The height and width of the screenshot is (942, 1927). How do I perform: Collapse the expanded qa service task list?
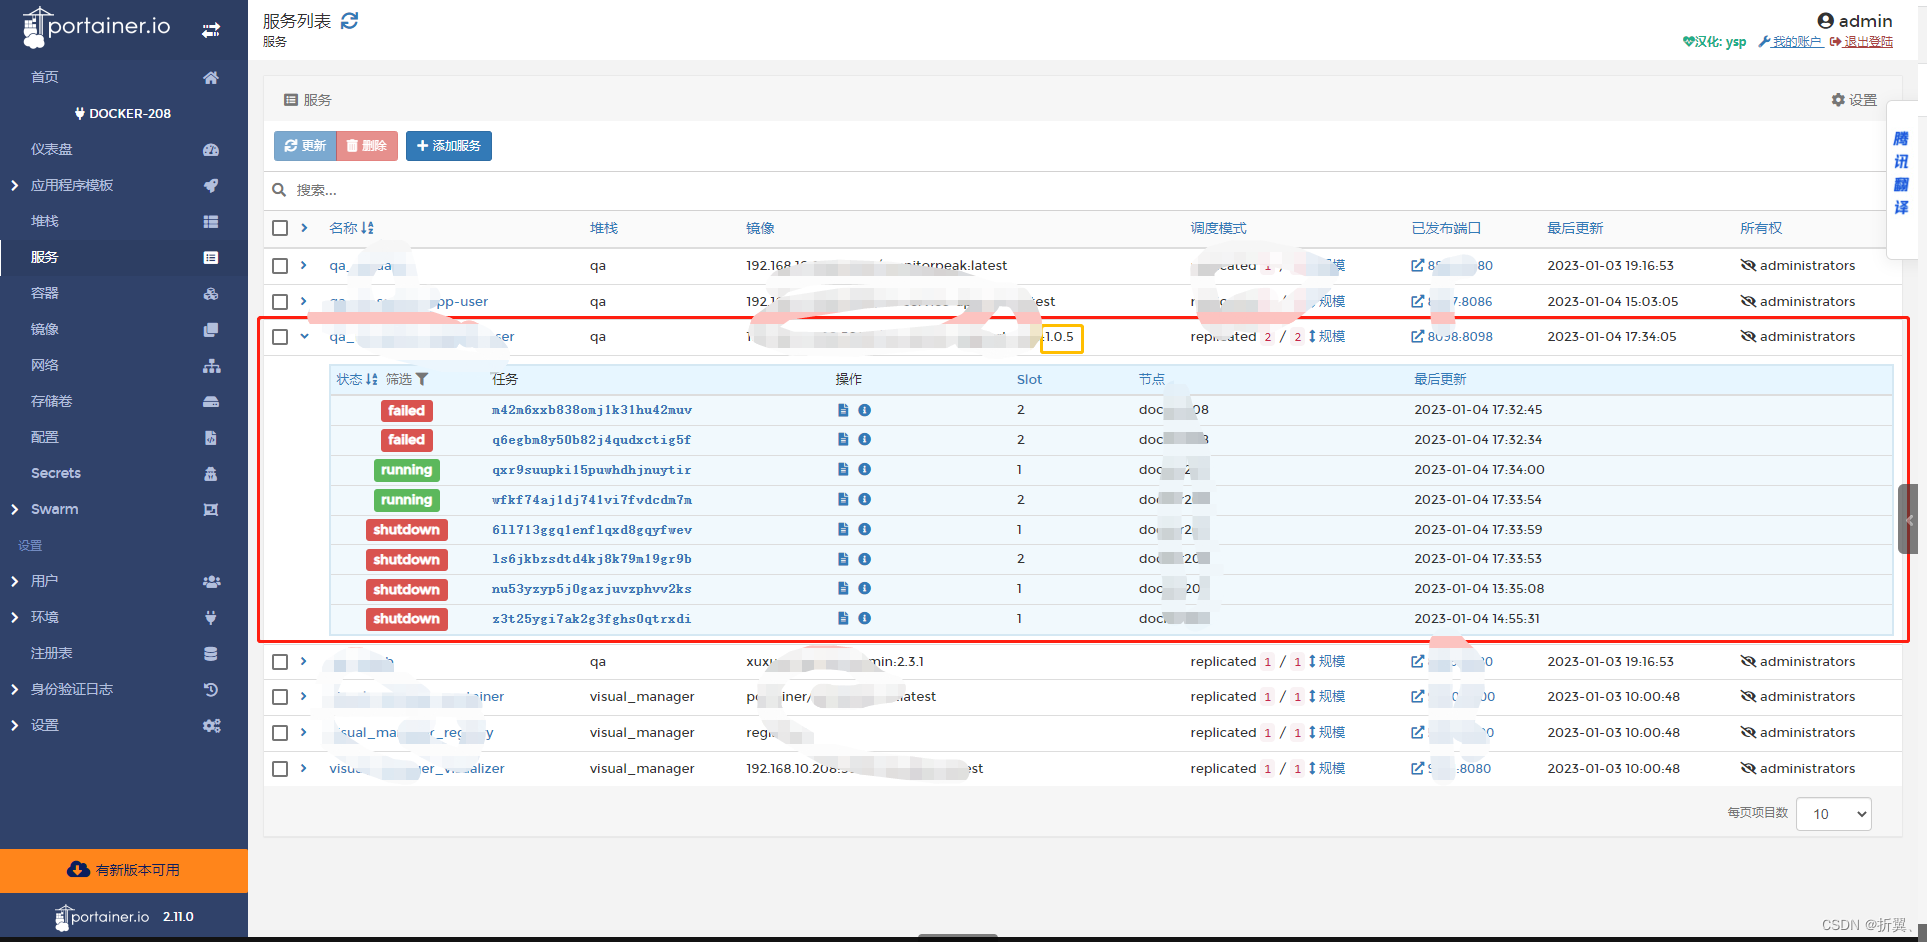pos(304,336)
